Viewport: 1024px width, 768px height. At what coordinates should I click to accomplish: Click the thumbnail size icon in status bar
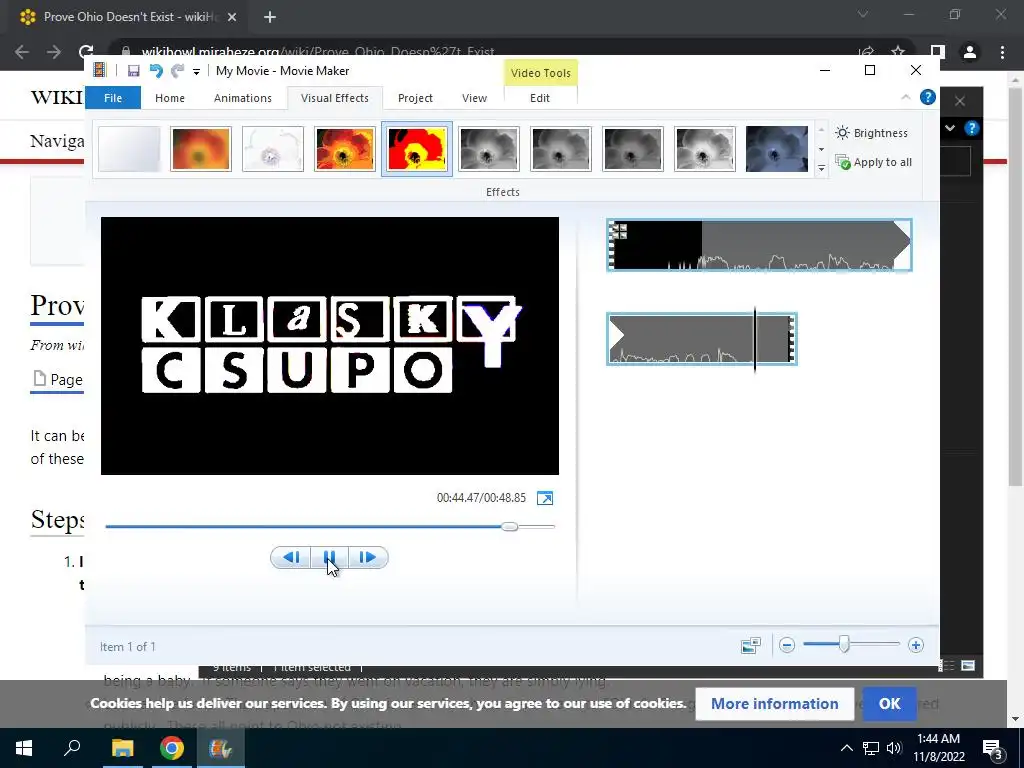tap(751, 646)
